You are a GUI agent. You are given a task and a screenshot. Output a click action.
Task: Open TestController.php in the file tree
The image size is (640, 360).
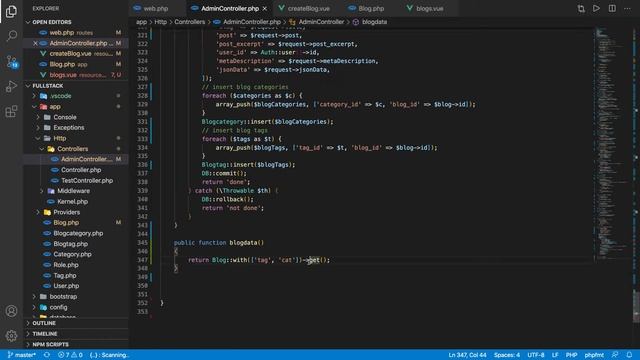[87, 181]
